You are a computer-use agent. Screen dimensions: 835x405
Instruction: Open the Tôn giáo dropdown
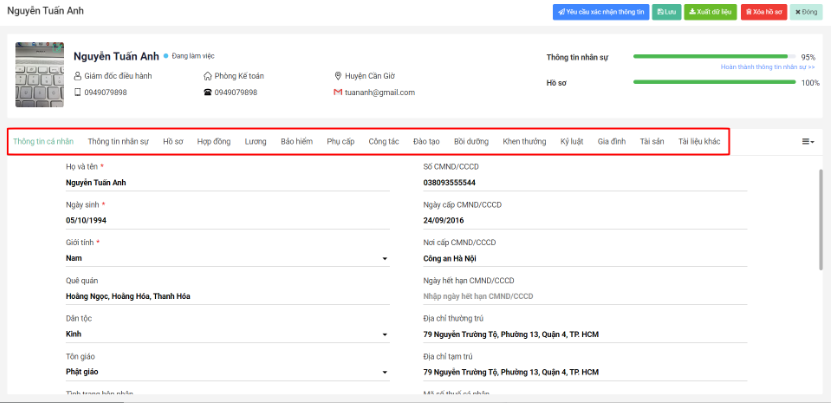385,373
